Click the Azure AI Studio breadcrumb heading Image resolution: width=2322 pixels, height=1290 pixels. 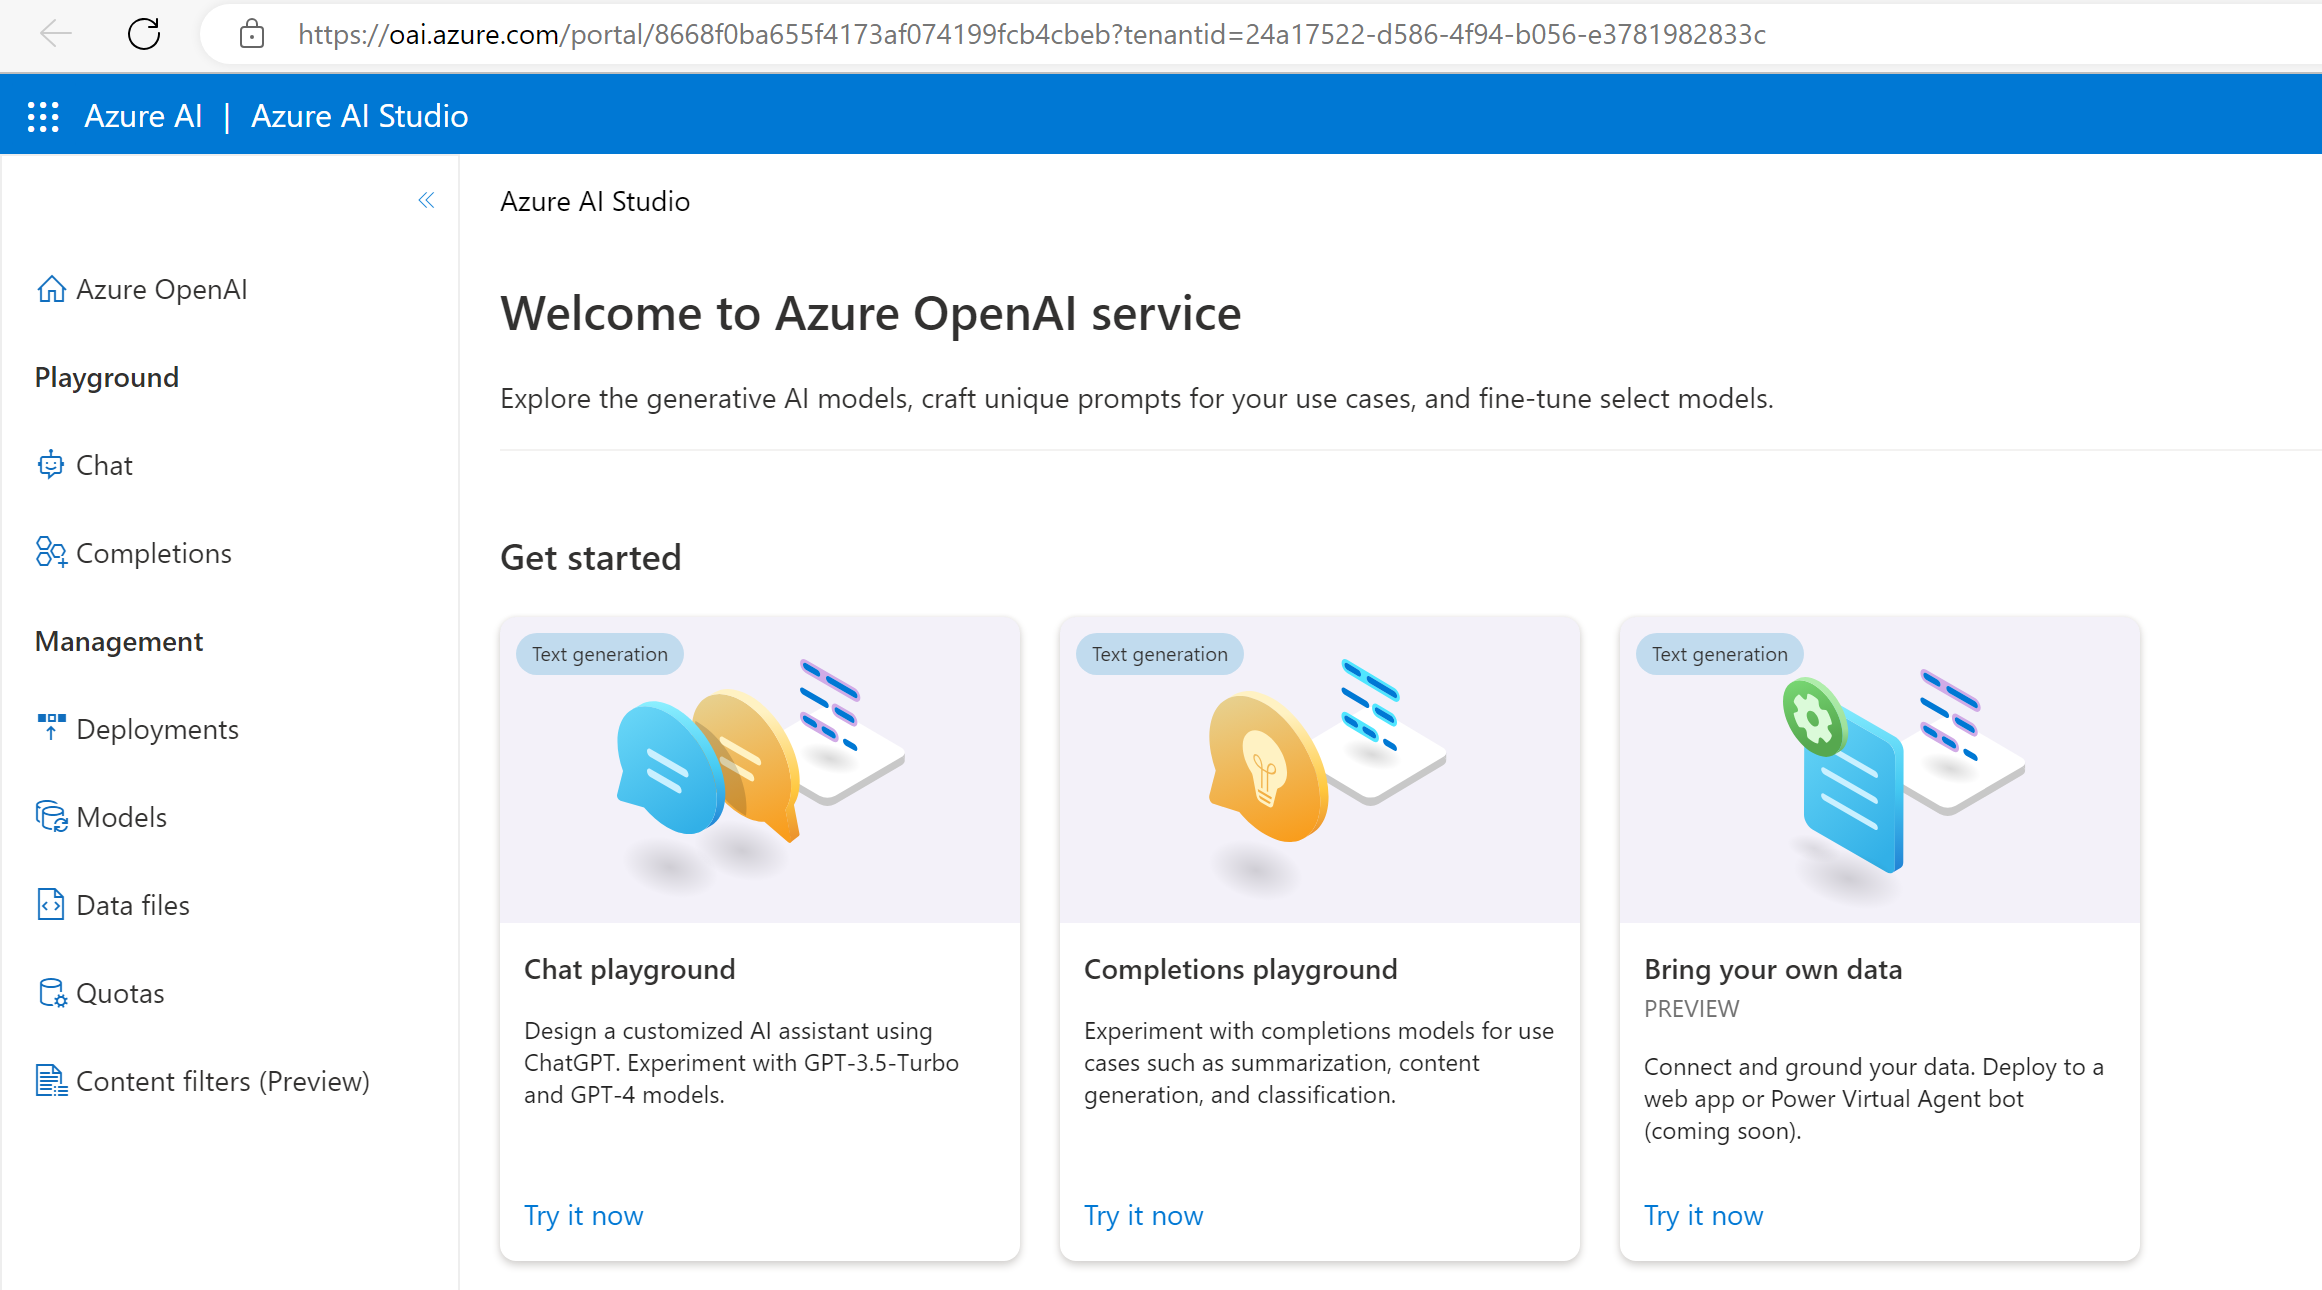595,201
